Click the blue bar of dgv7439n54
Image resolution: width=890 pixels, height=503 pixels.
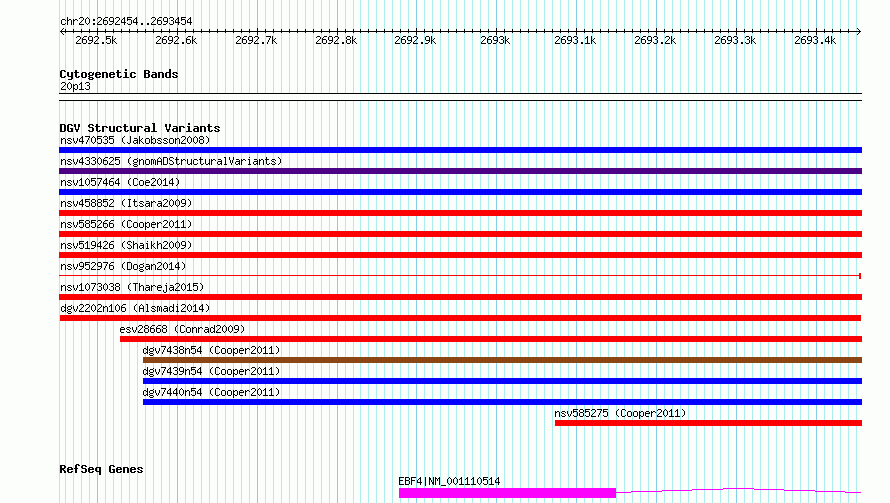point(502,381)
